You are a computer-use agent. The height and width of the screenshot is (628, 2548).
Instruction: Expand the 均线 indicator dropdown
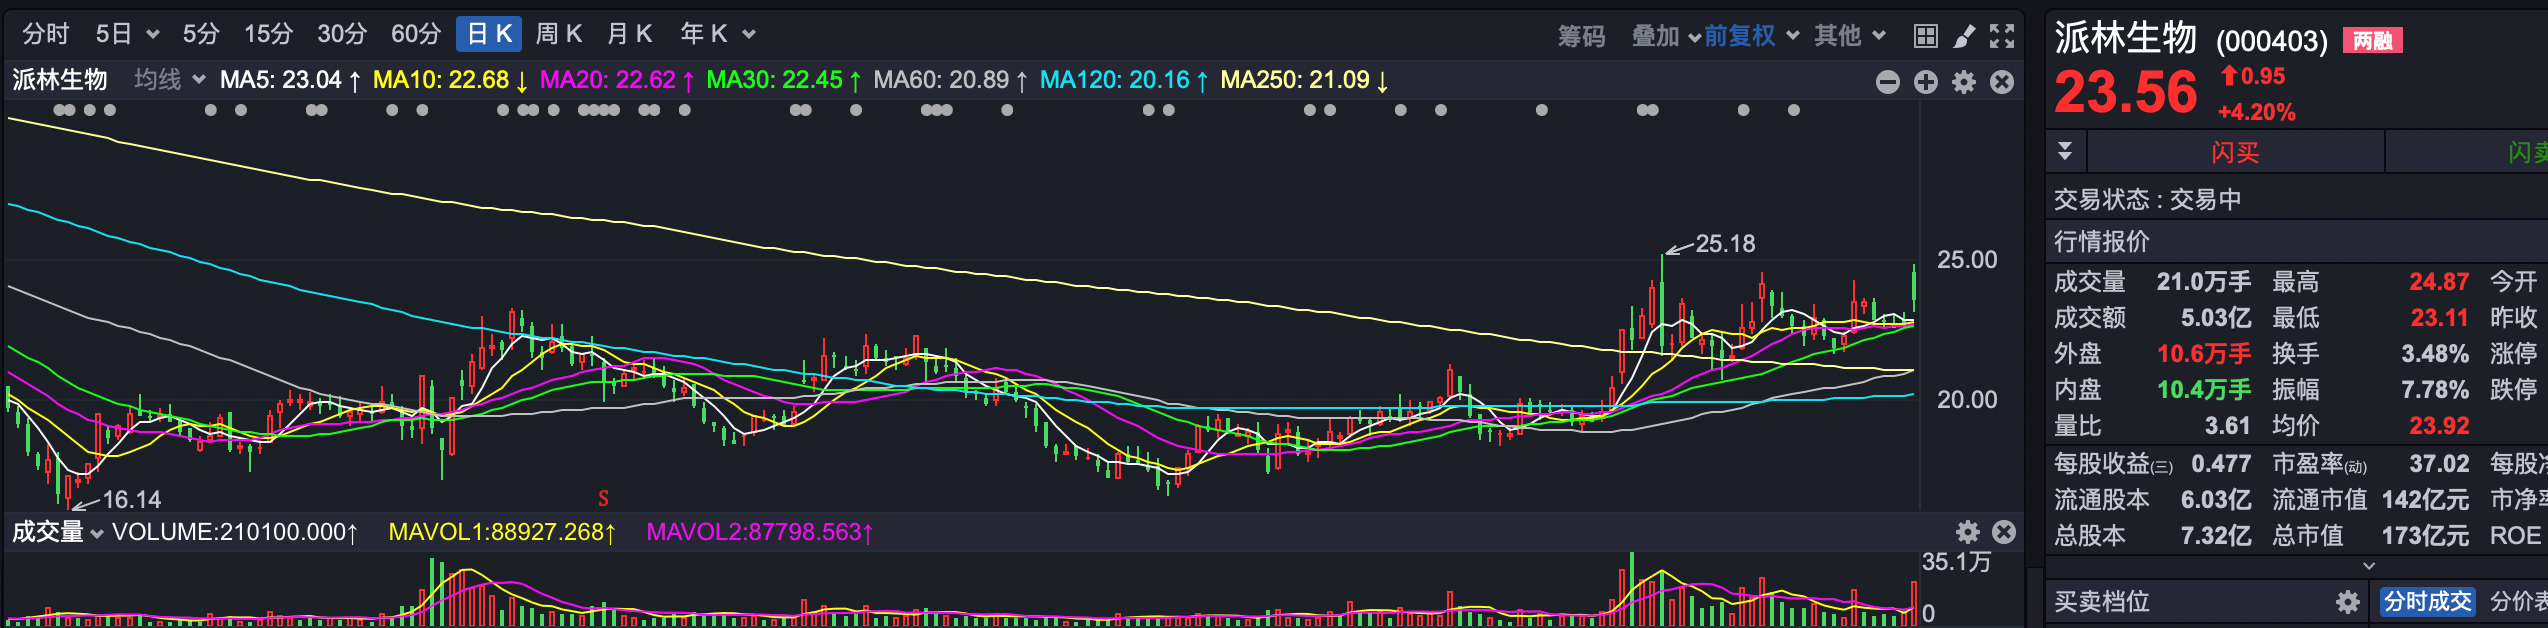[170, 80]
